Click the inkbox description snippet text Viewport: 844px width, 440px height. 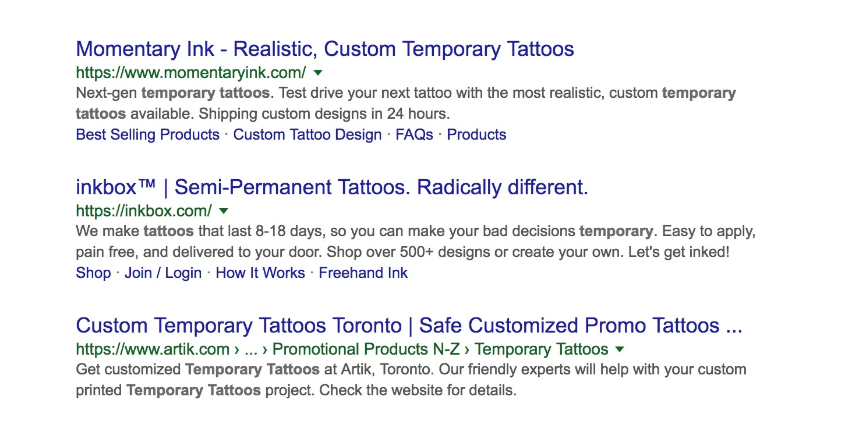tap(415, 241)
